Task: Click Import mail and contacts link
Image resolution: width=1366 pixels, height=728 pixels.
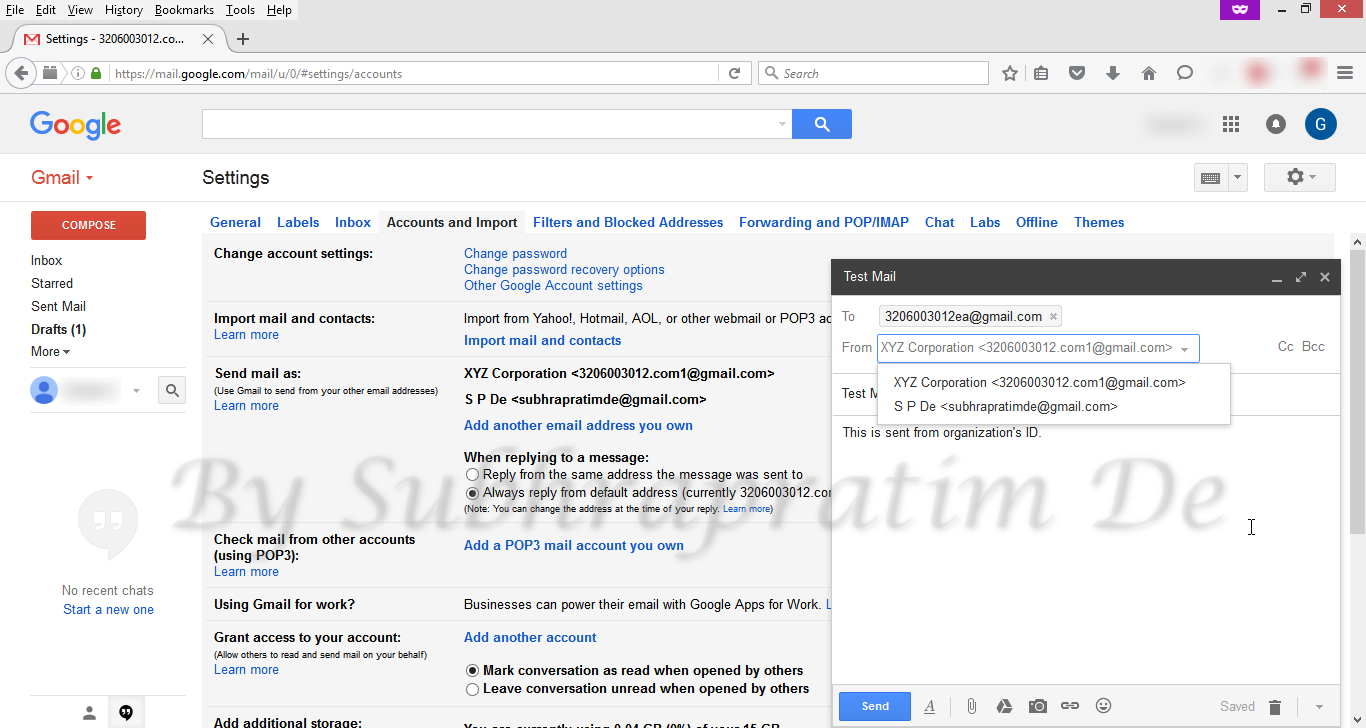Action: coord(542,341)
